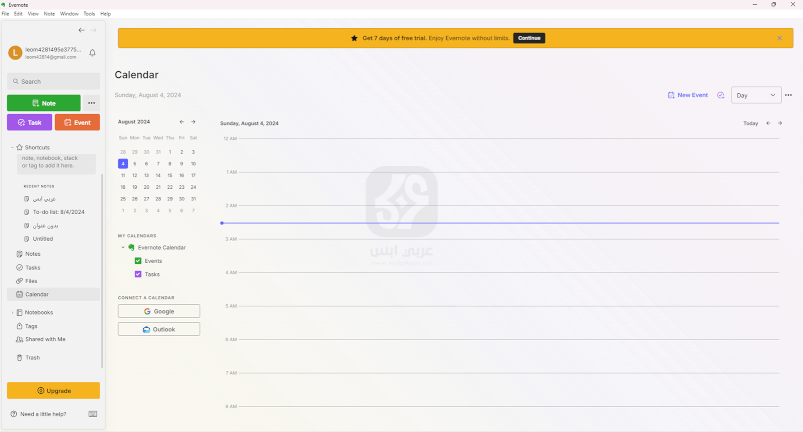
Task: Select August 15 in mini calendar
Action: (170, 176)
